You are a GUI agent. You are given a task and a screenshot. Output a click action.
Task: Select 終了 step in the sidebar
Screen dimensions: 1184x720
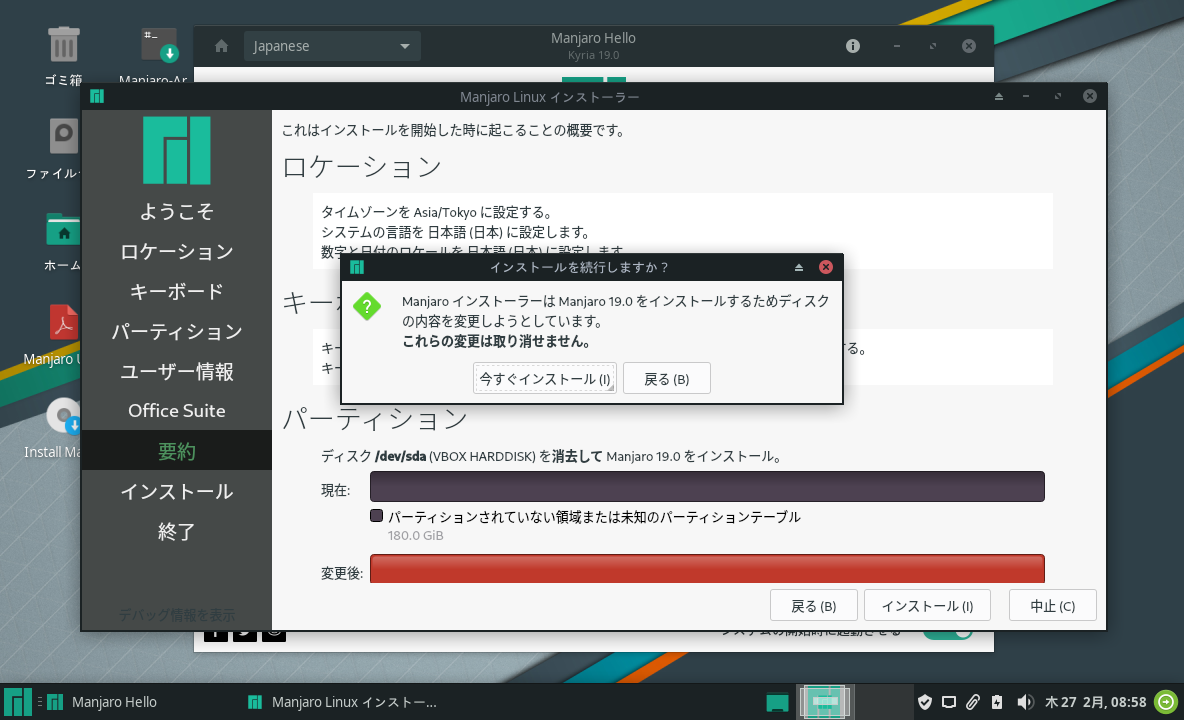point(176,531)
